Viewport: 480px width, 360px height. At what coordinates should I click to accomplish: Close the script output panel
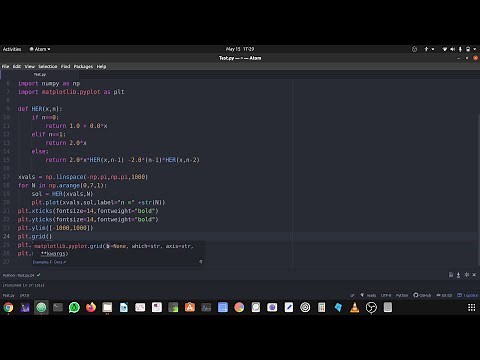[x=474, y=275]
